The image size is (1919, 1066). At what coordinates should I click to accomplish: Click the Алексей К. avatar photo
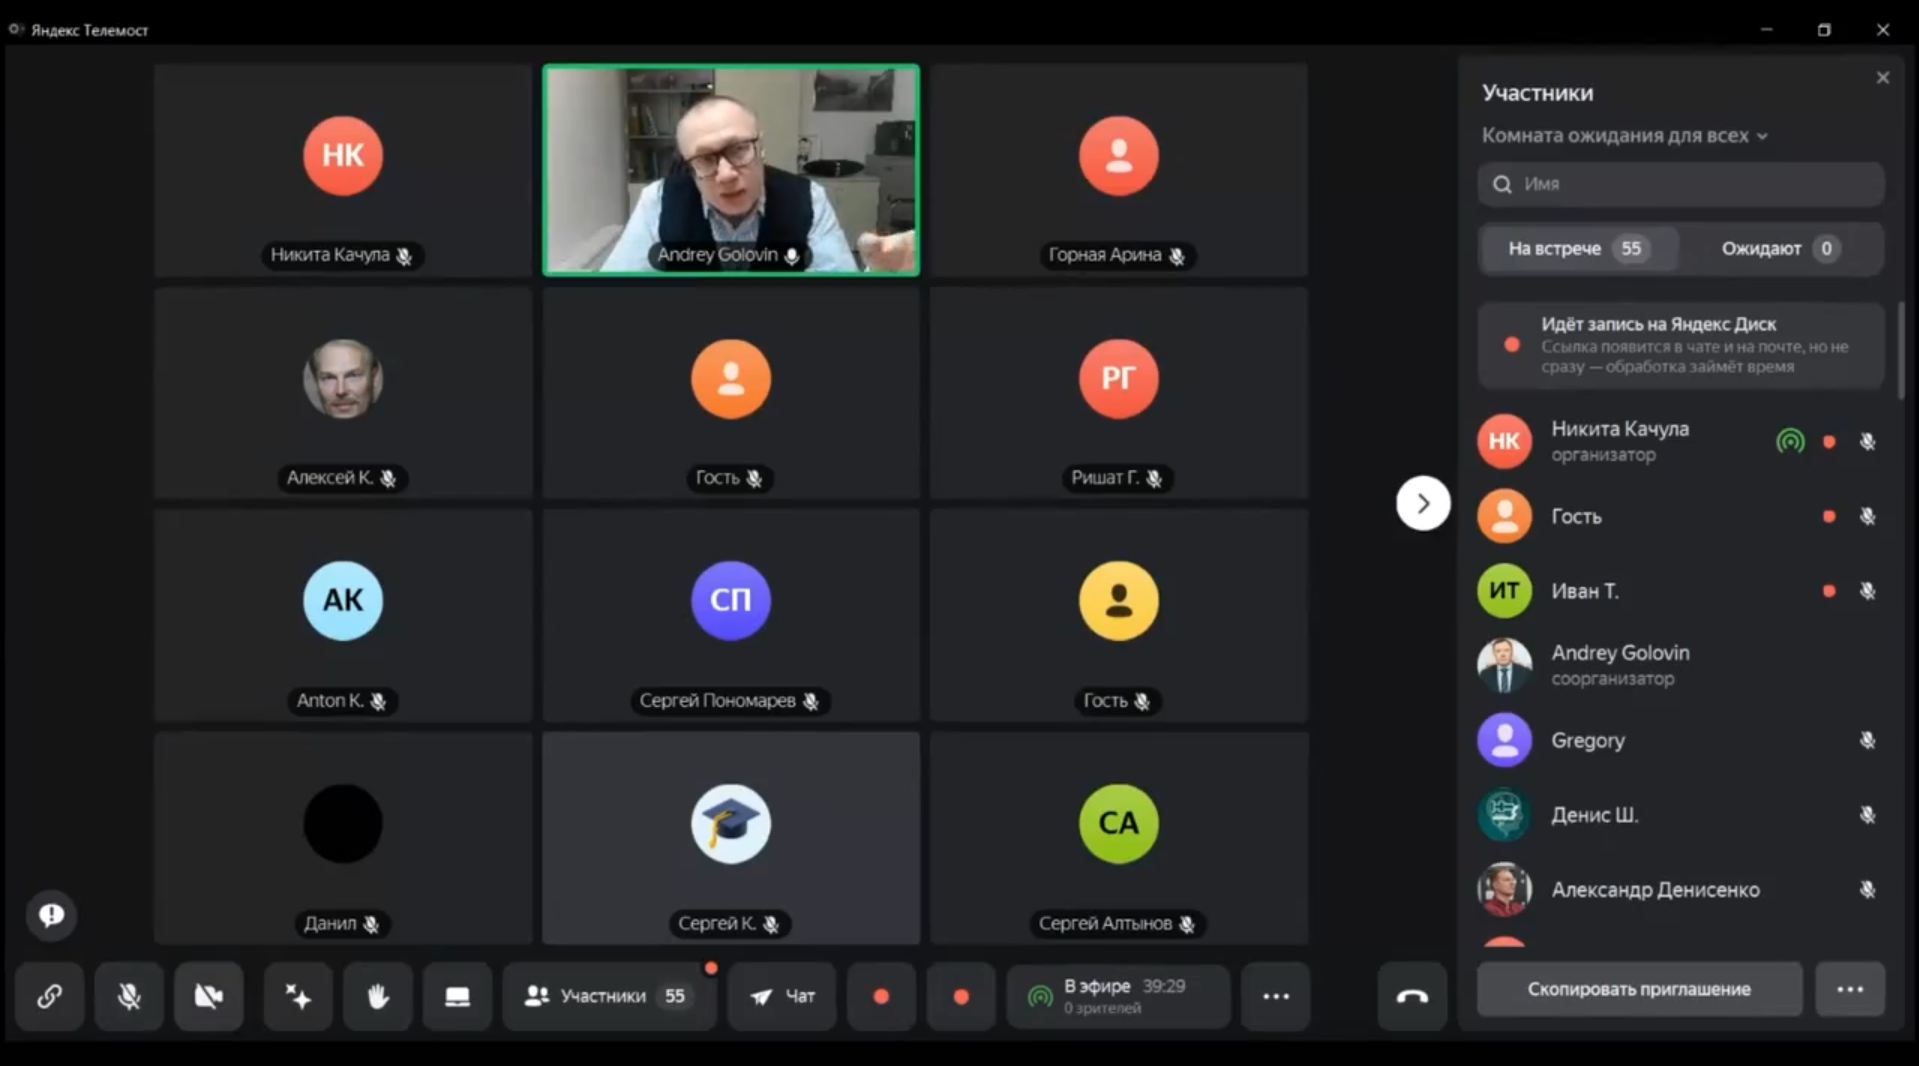(x=343, y=378)
